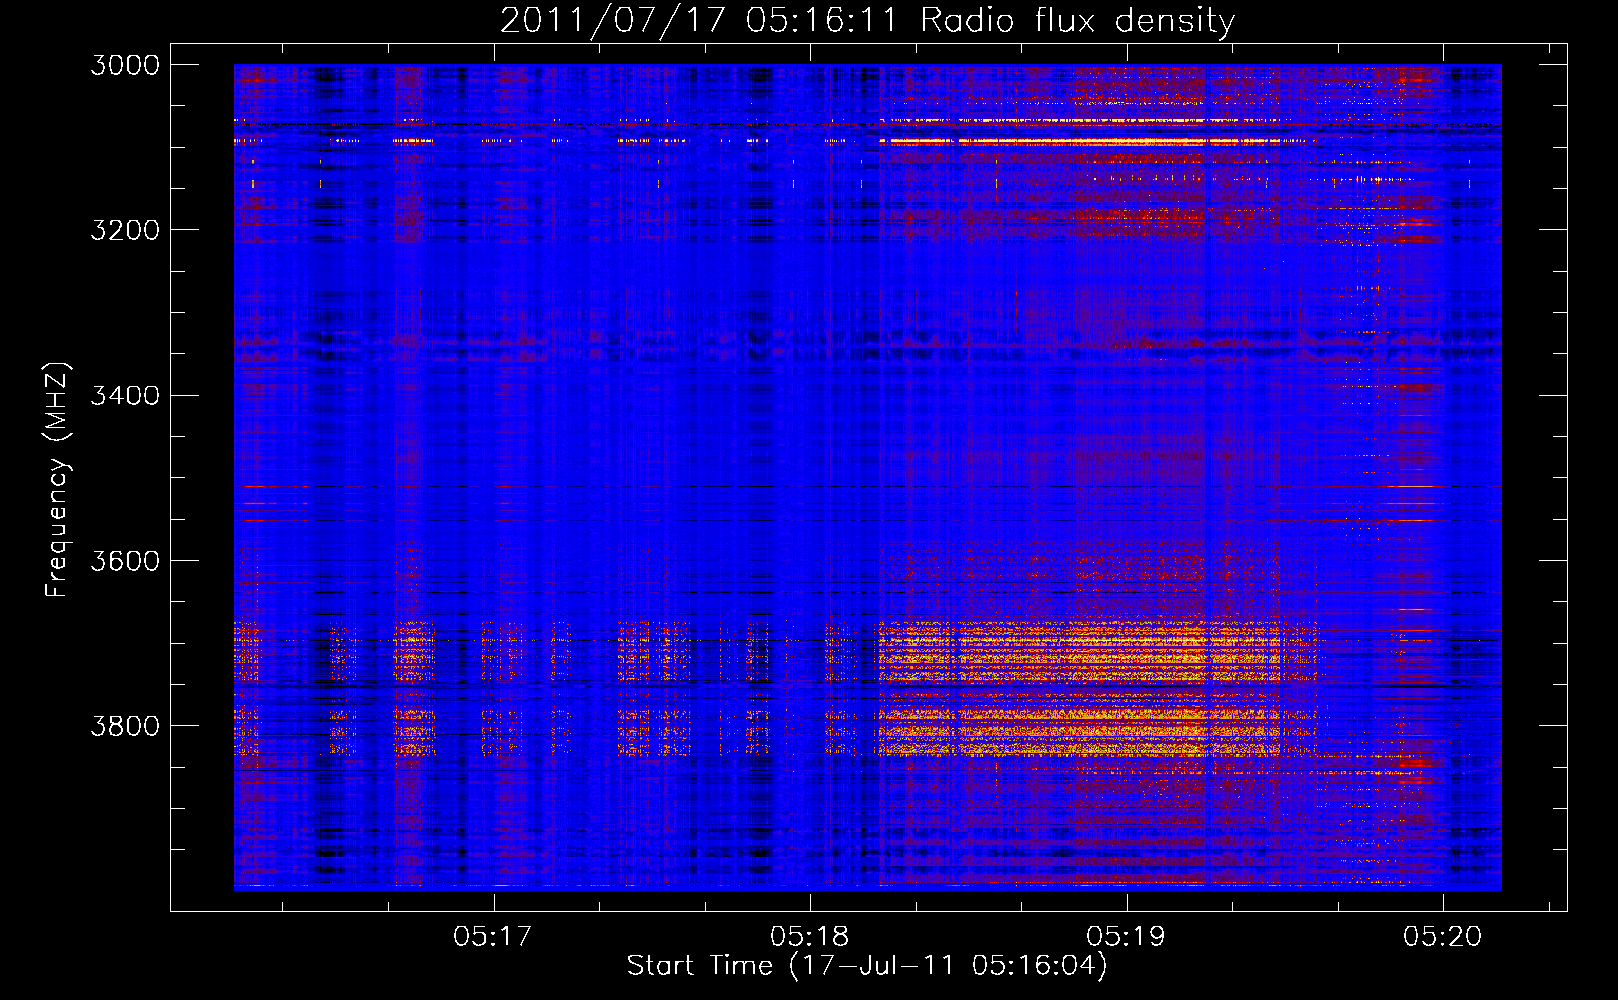The width and height of the screenshot is (1618, 1000).
Task: Click the "Start Time (17-Jul-11 05:16:04)" axis label
Action: point(867,966)
